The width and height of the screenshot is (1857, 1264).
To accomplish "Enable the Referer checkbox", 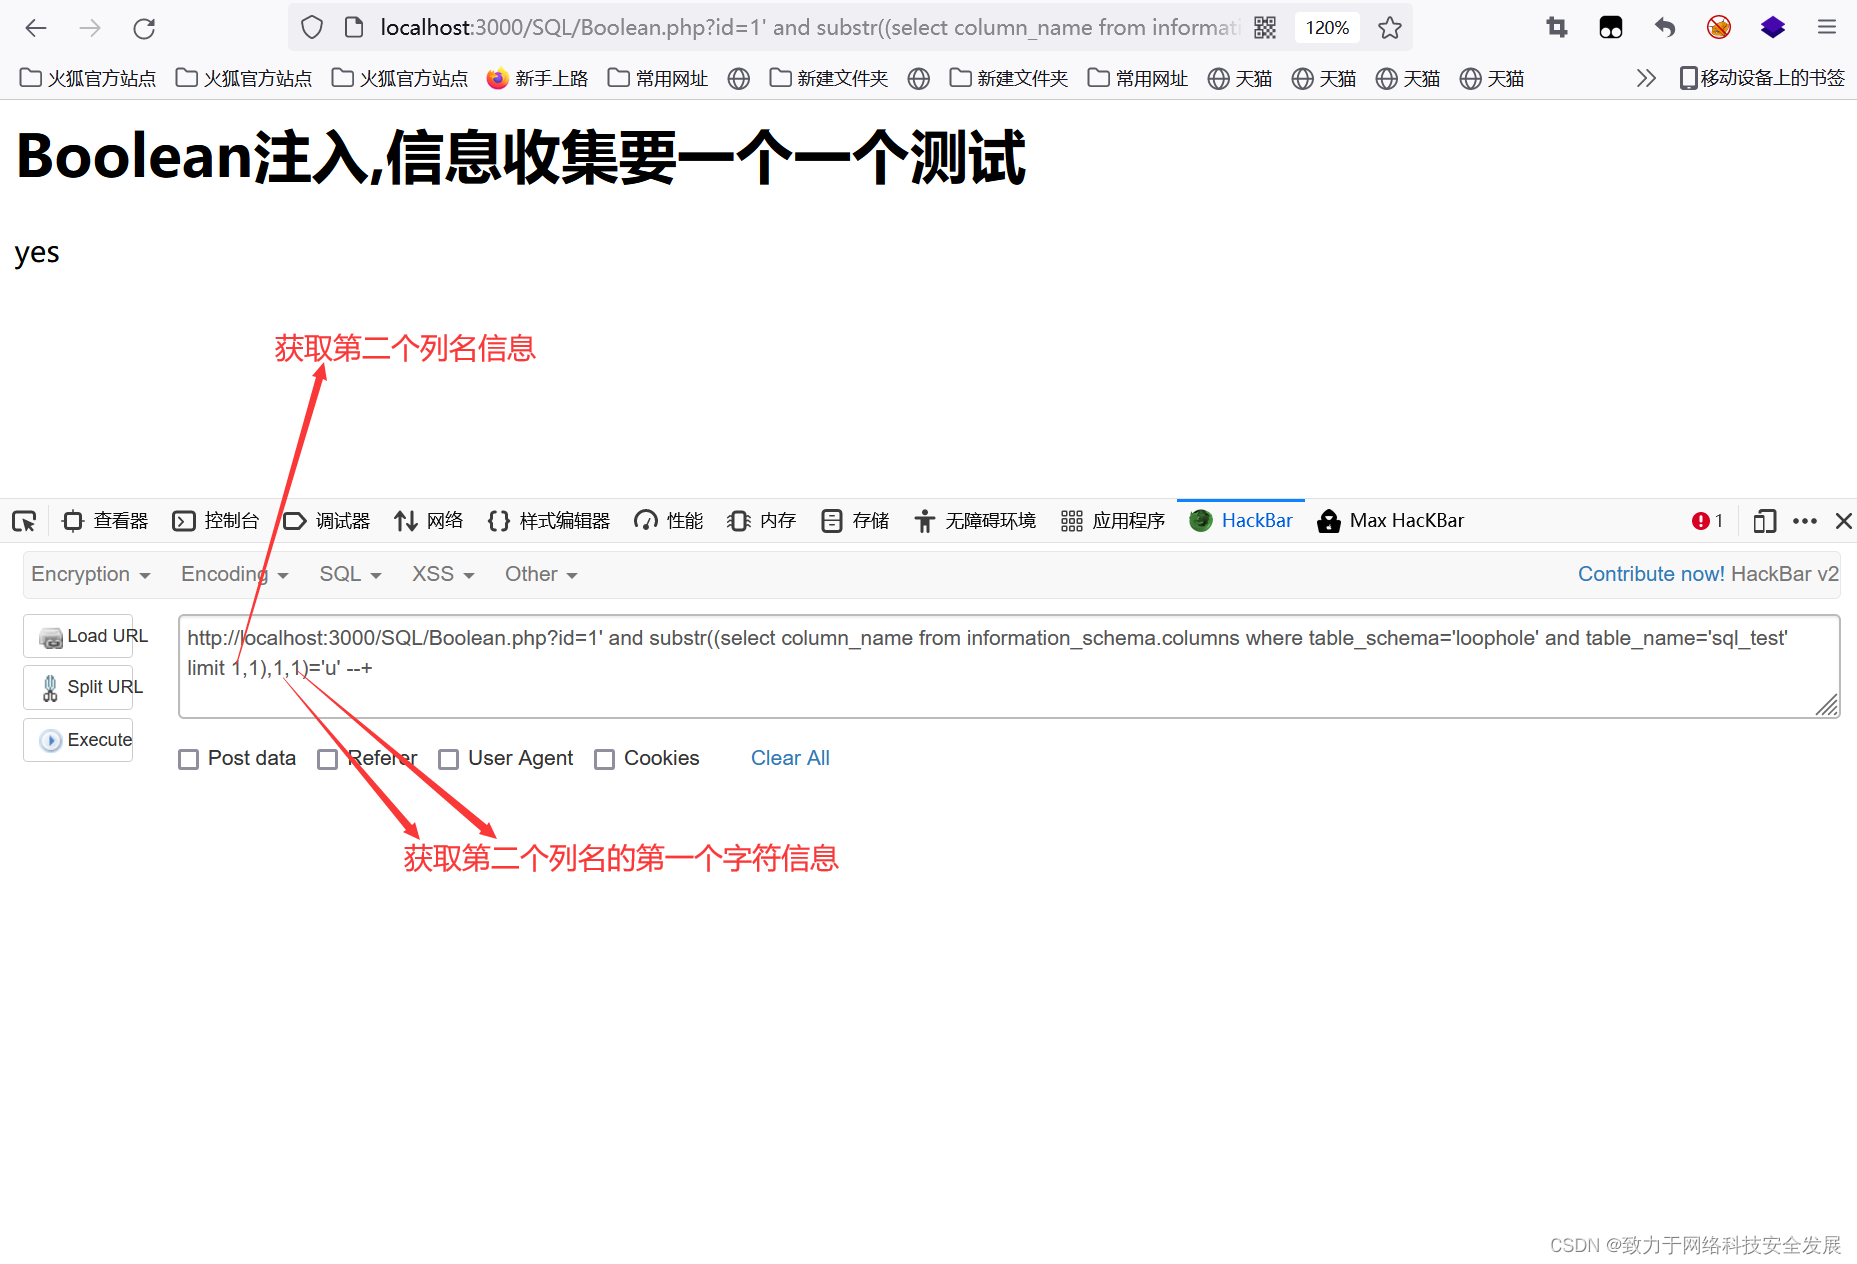I will (x=327, y=760).
